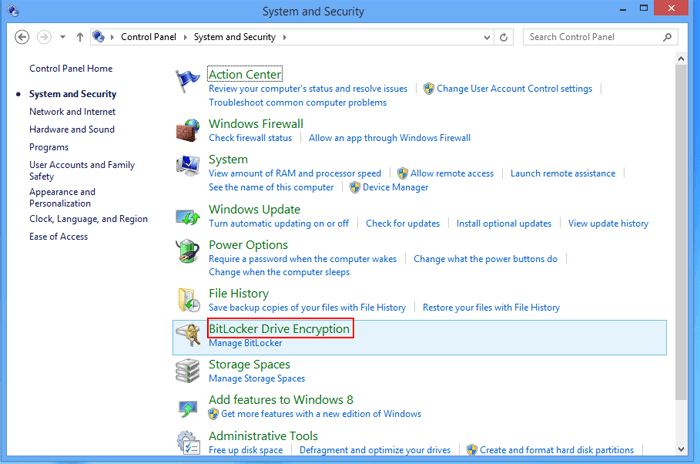Open User Accounts and Family Safety
This screenshot has width=700, height=464.
tap(82, 171)
